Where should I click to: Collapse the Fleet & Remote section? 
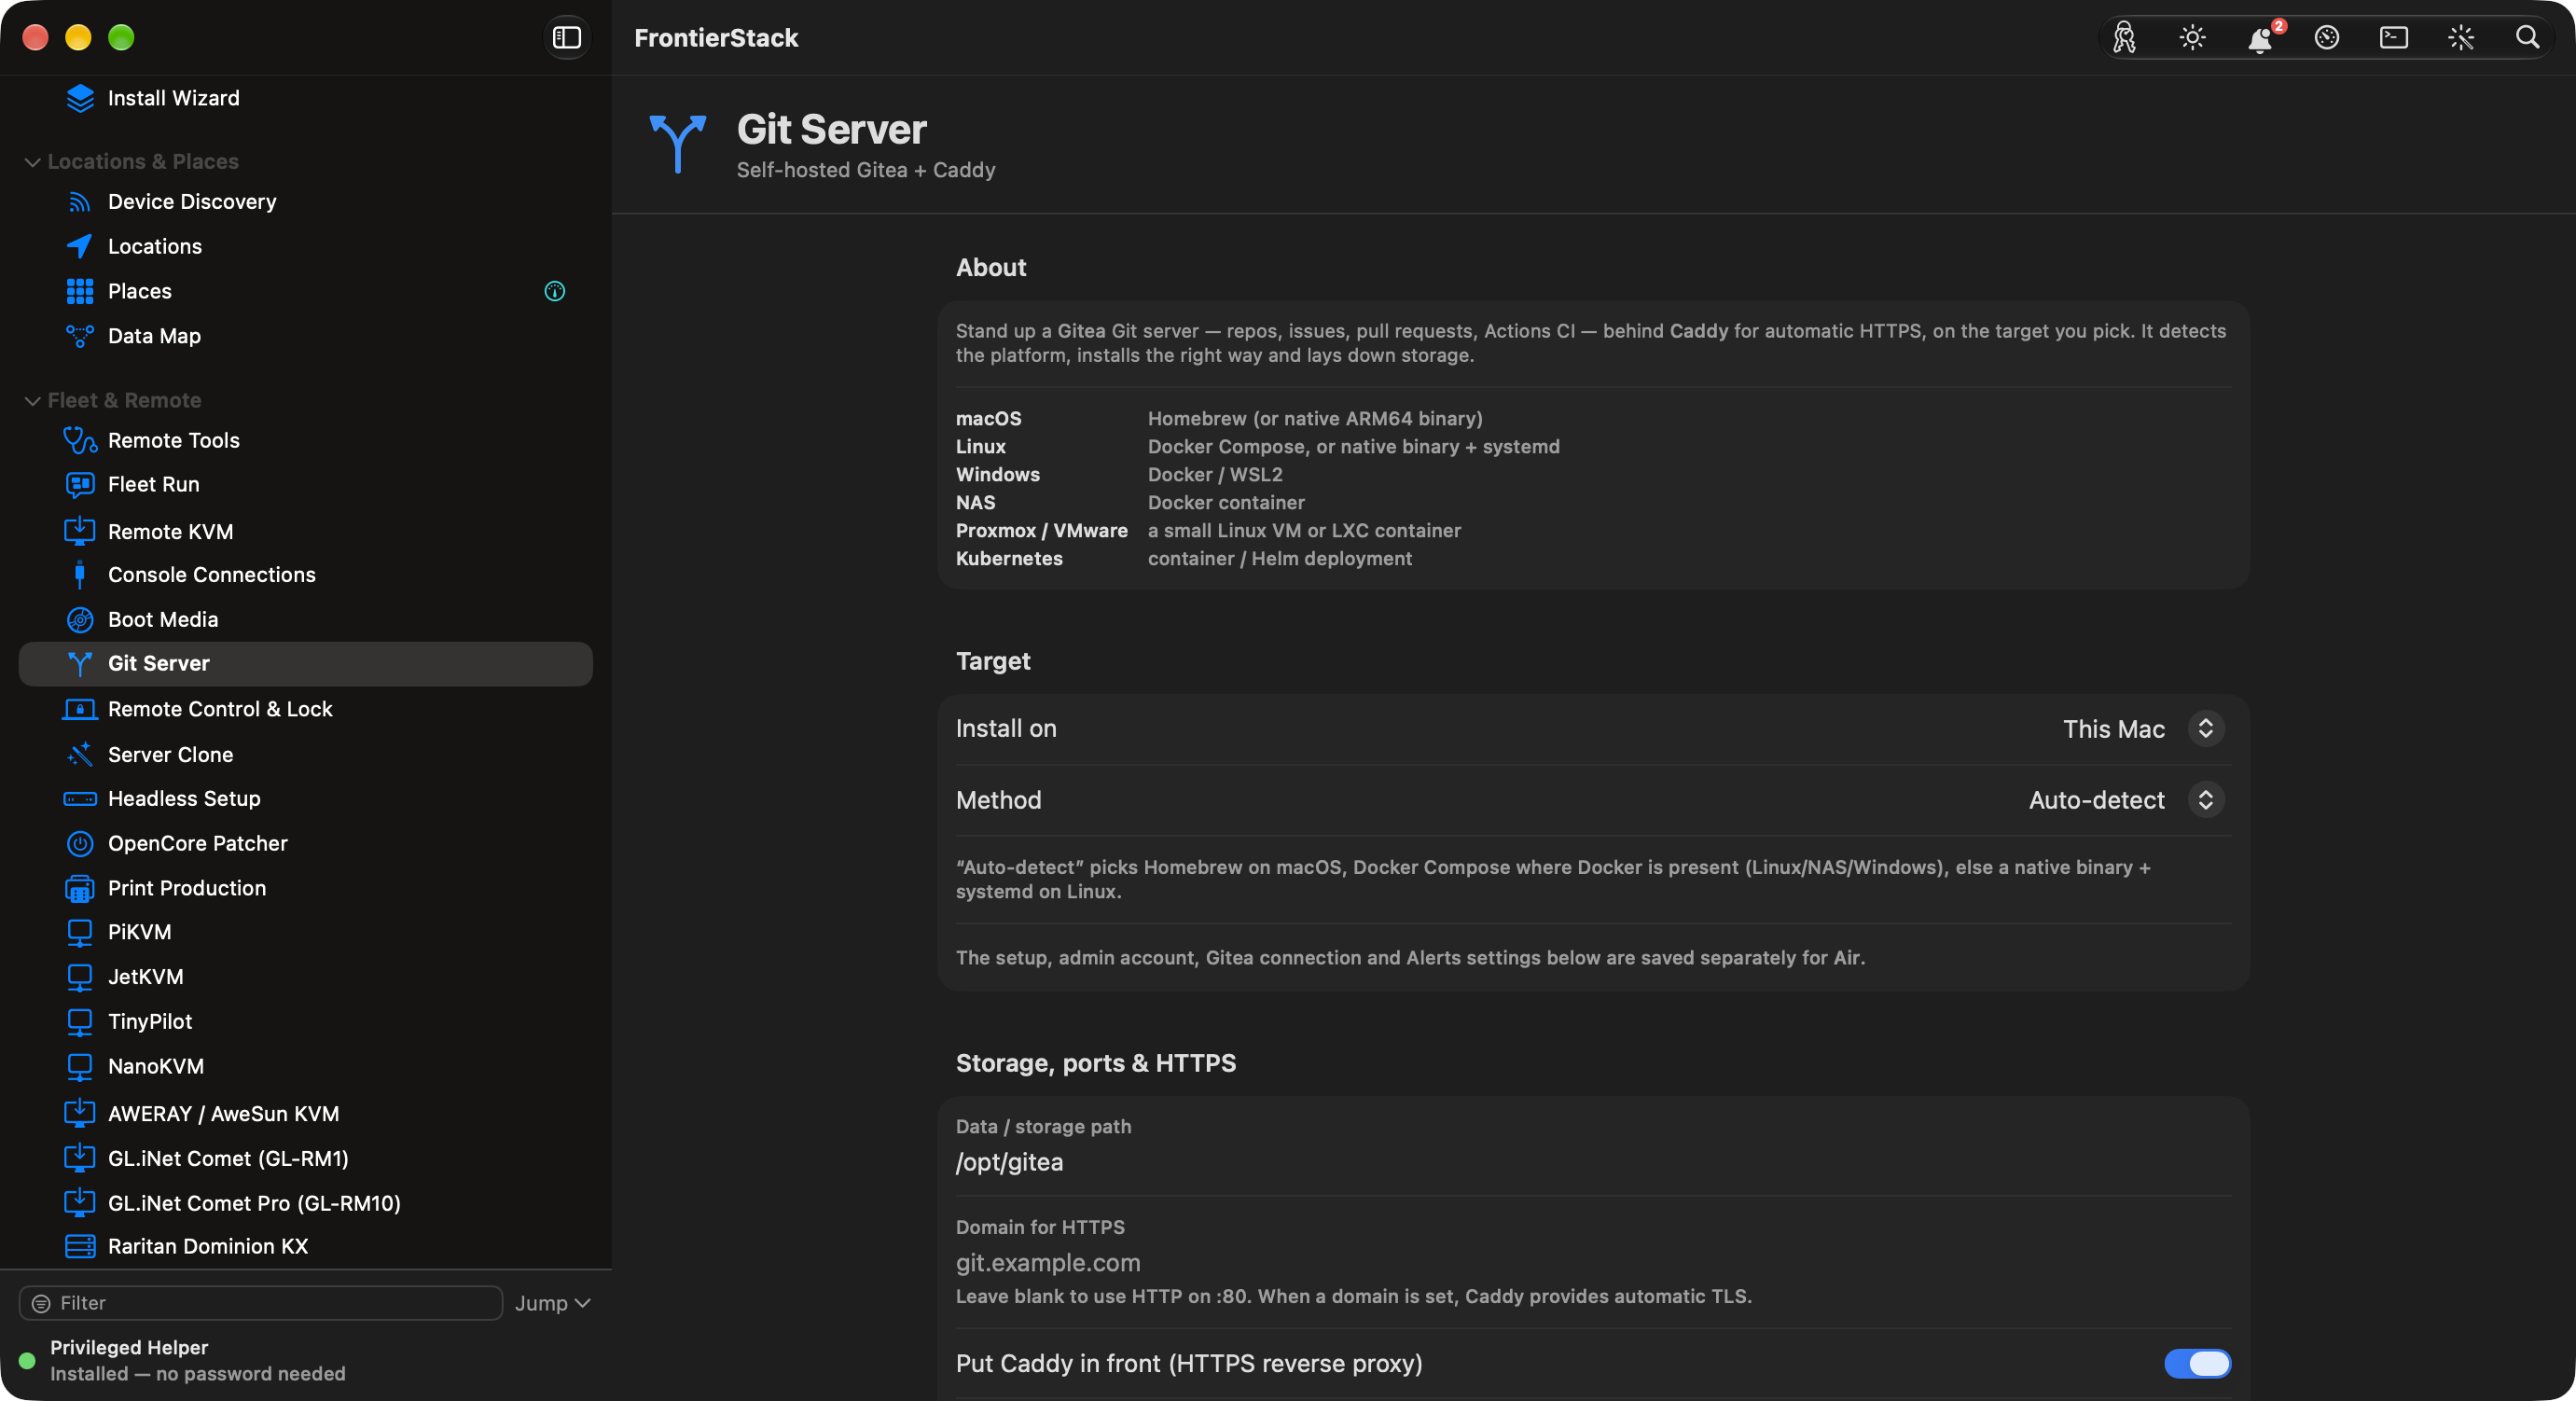tap(33, 401)
